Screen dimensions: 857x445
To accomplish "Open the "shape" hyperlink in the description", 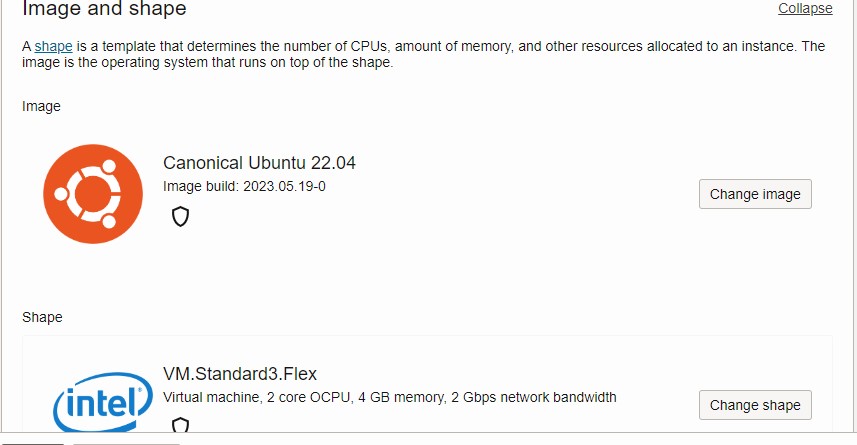I will coord(53,46).
